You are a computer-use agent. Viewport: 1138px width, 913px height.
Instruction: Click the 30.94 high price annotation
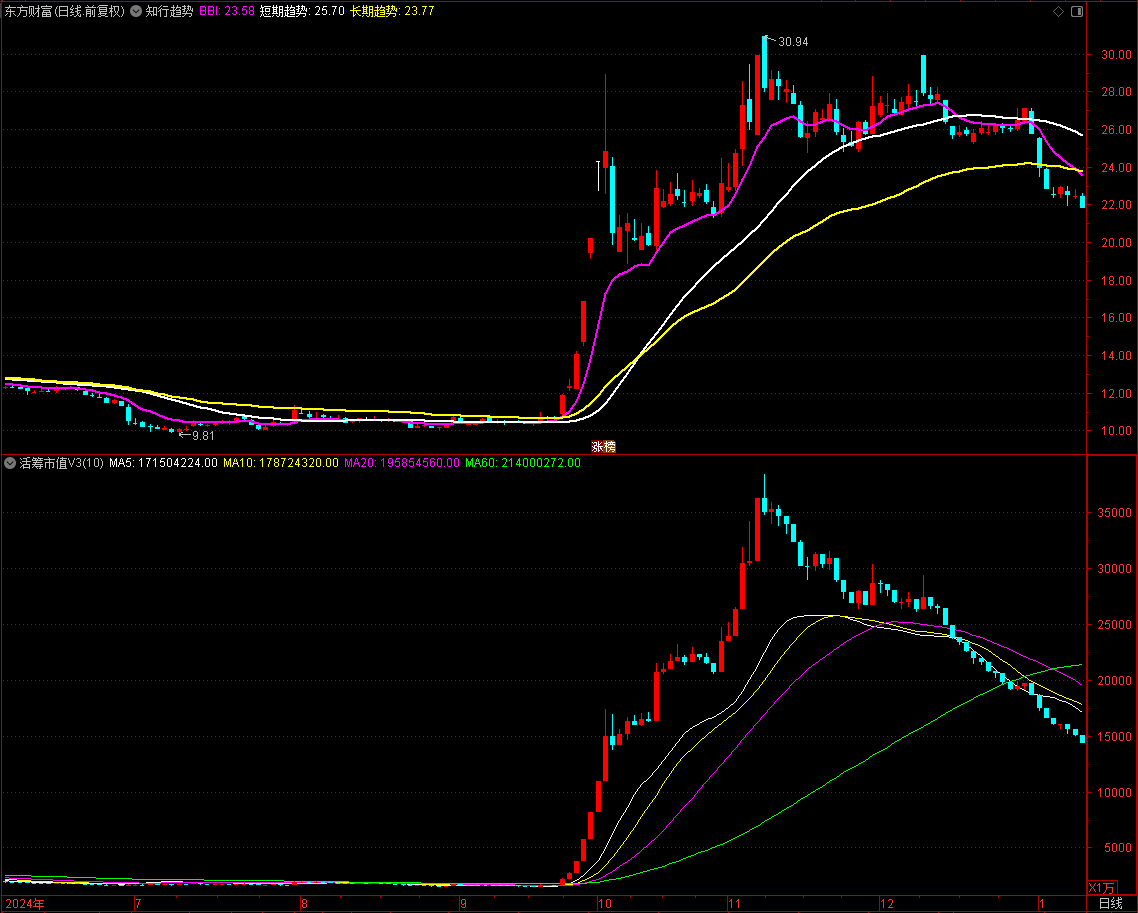[x=792, y=42]
